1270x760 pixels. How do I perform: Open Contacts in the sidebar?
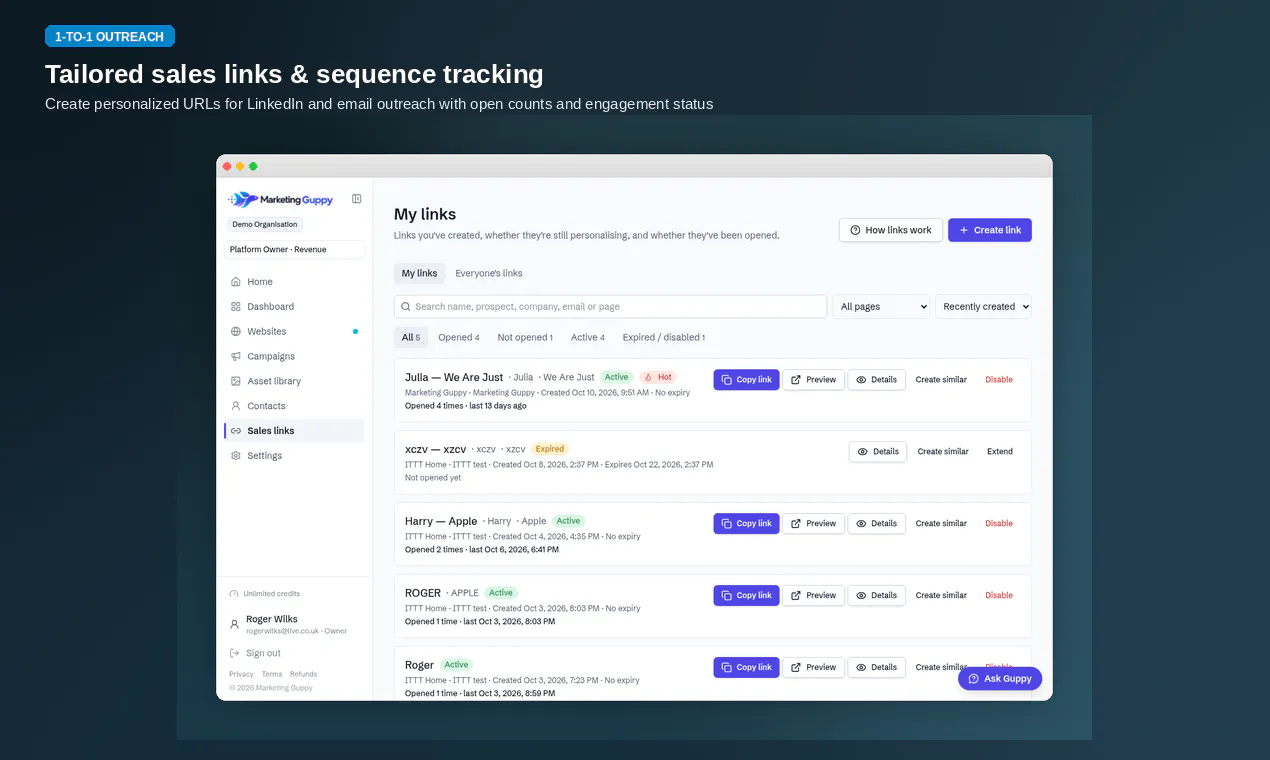[294, 406]
